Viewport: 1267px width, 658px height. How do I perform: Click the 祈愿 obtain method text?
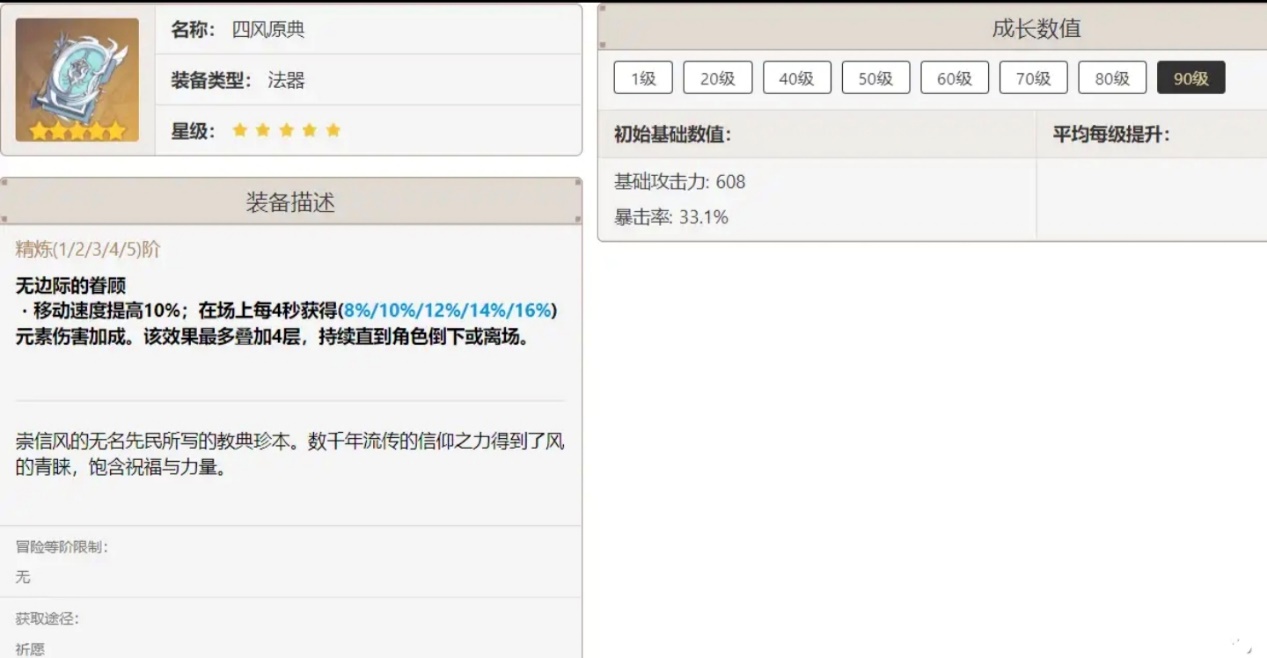(30, 649)
